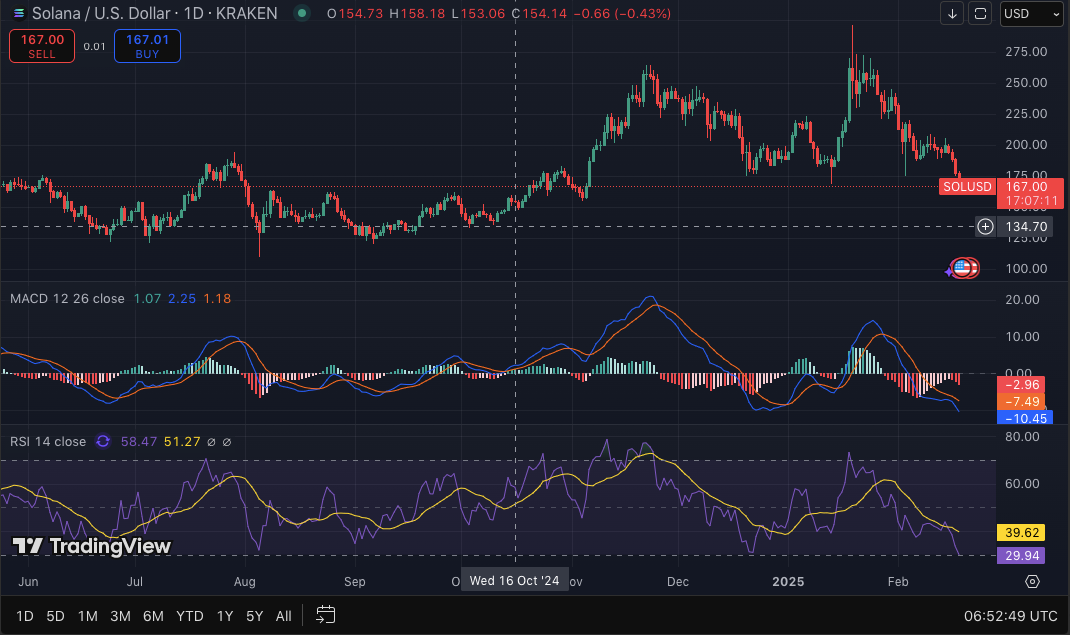Click the green market status dot

pyautogui.click(x=301, y=14)
